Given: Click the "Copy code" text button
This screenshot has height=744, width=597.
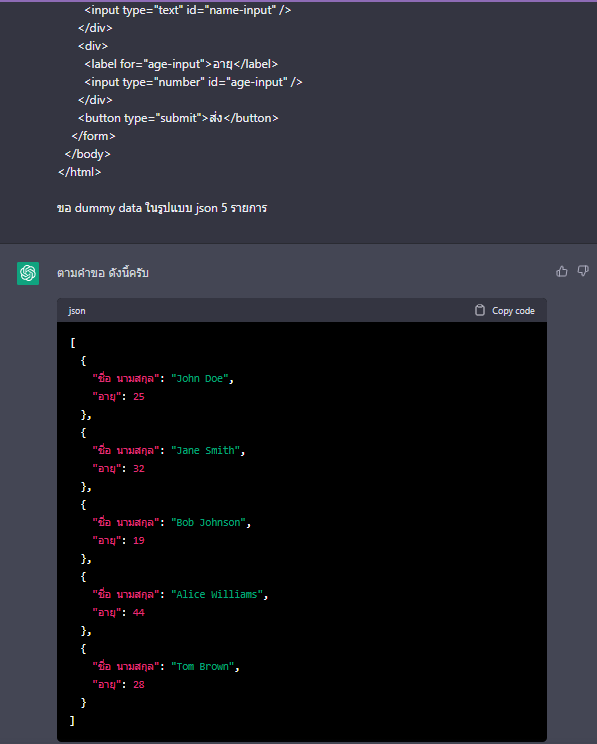Looking at the screenshot, I should point(513,311).
